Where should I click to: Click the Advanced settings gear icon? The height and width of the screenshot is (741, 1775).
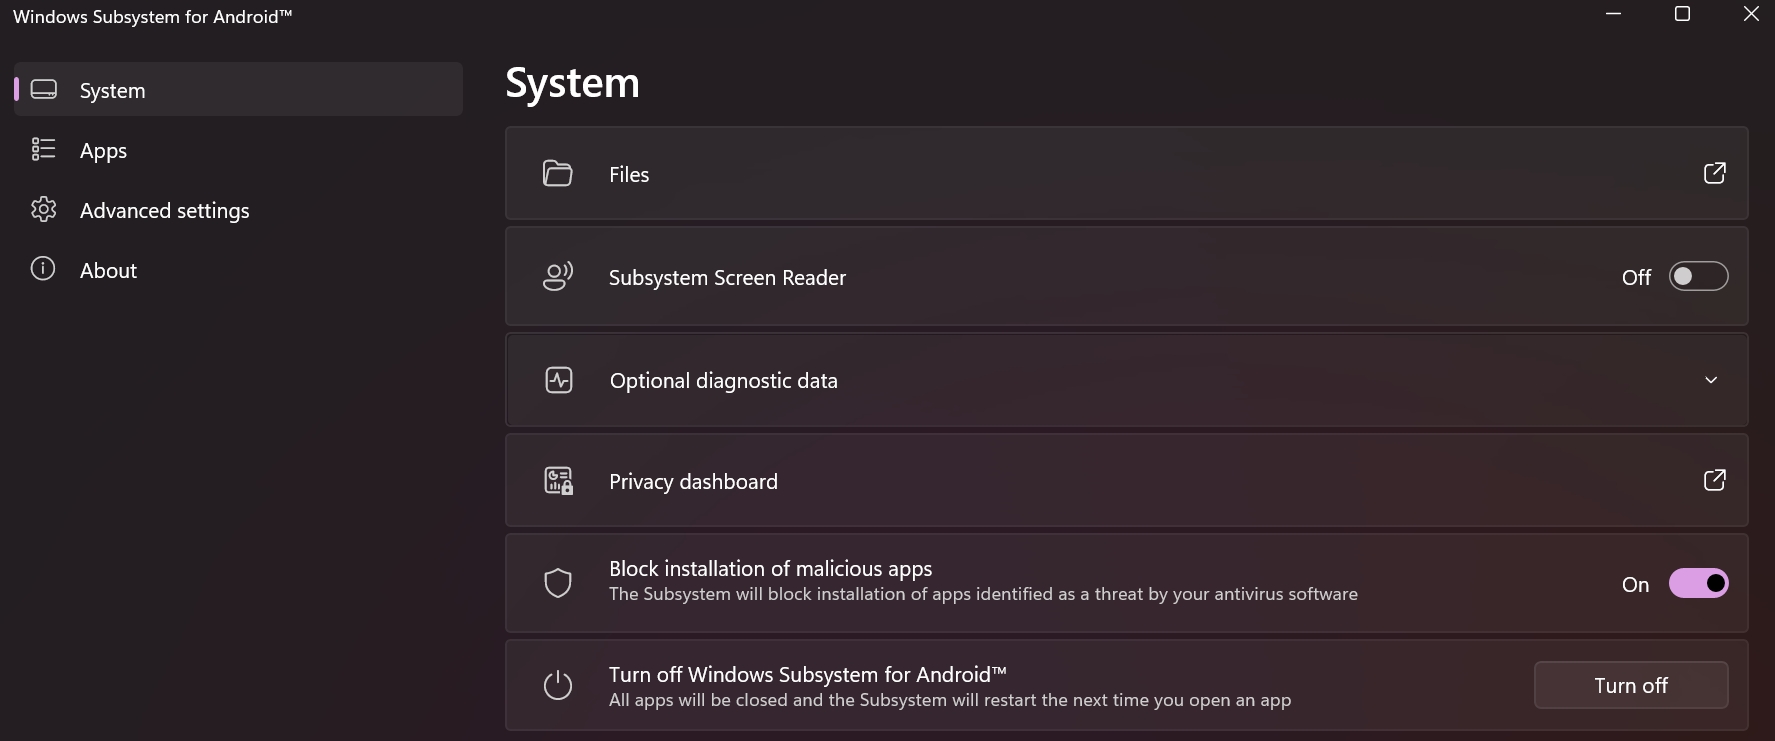[x=43, y=209]
